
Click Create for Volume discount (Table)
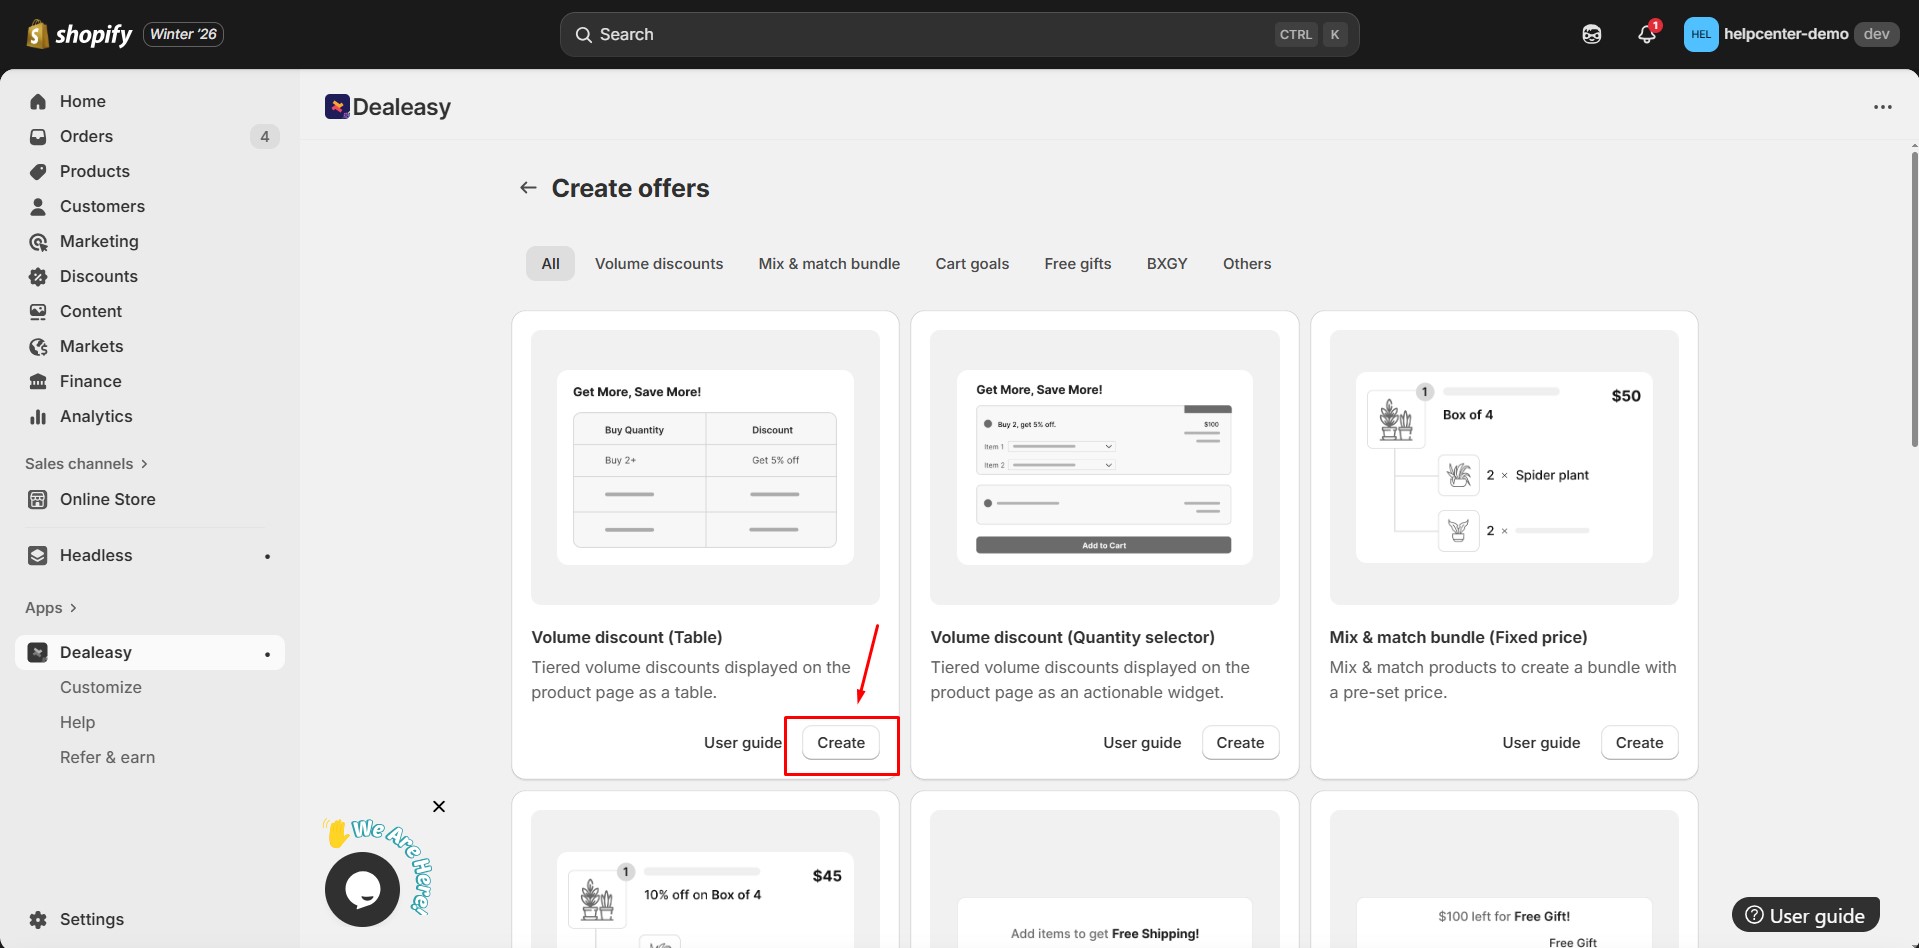841,743
